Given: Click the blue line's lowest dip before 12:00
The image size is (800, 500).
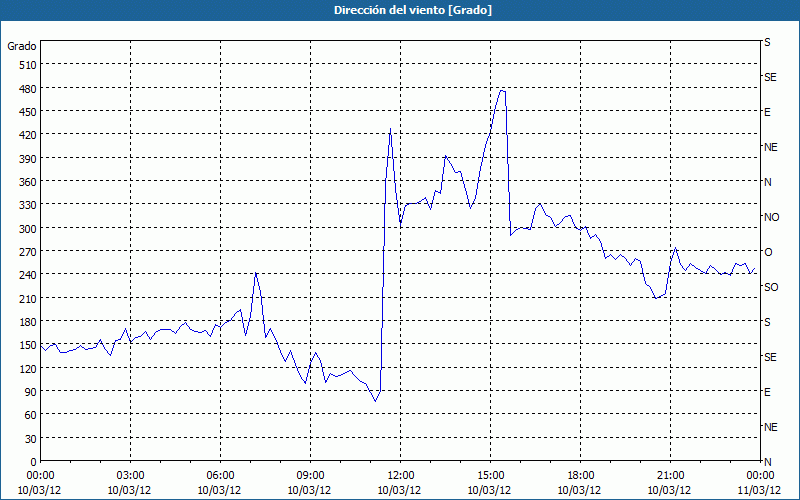Looking at the screenshot, I should coord(376,401).
